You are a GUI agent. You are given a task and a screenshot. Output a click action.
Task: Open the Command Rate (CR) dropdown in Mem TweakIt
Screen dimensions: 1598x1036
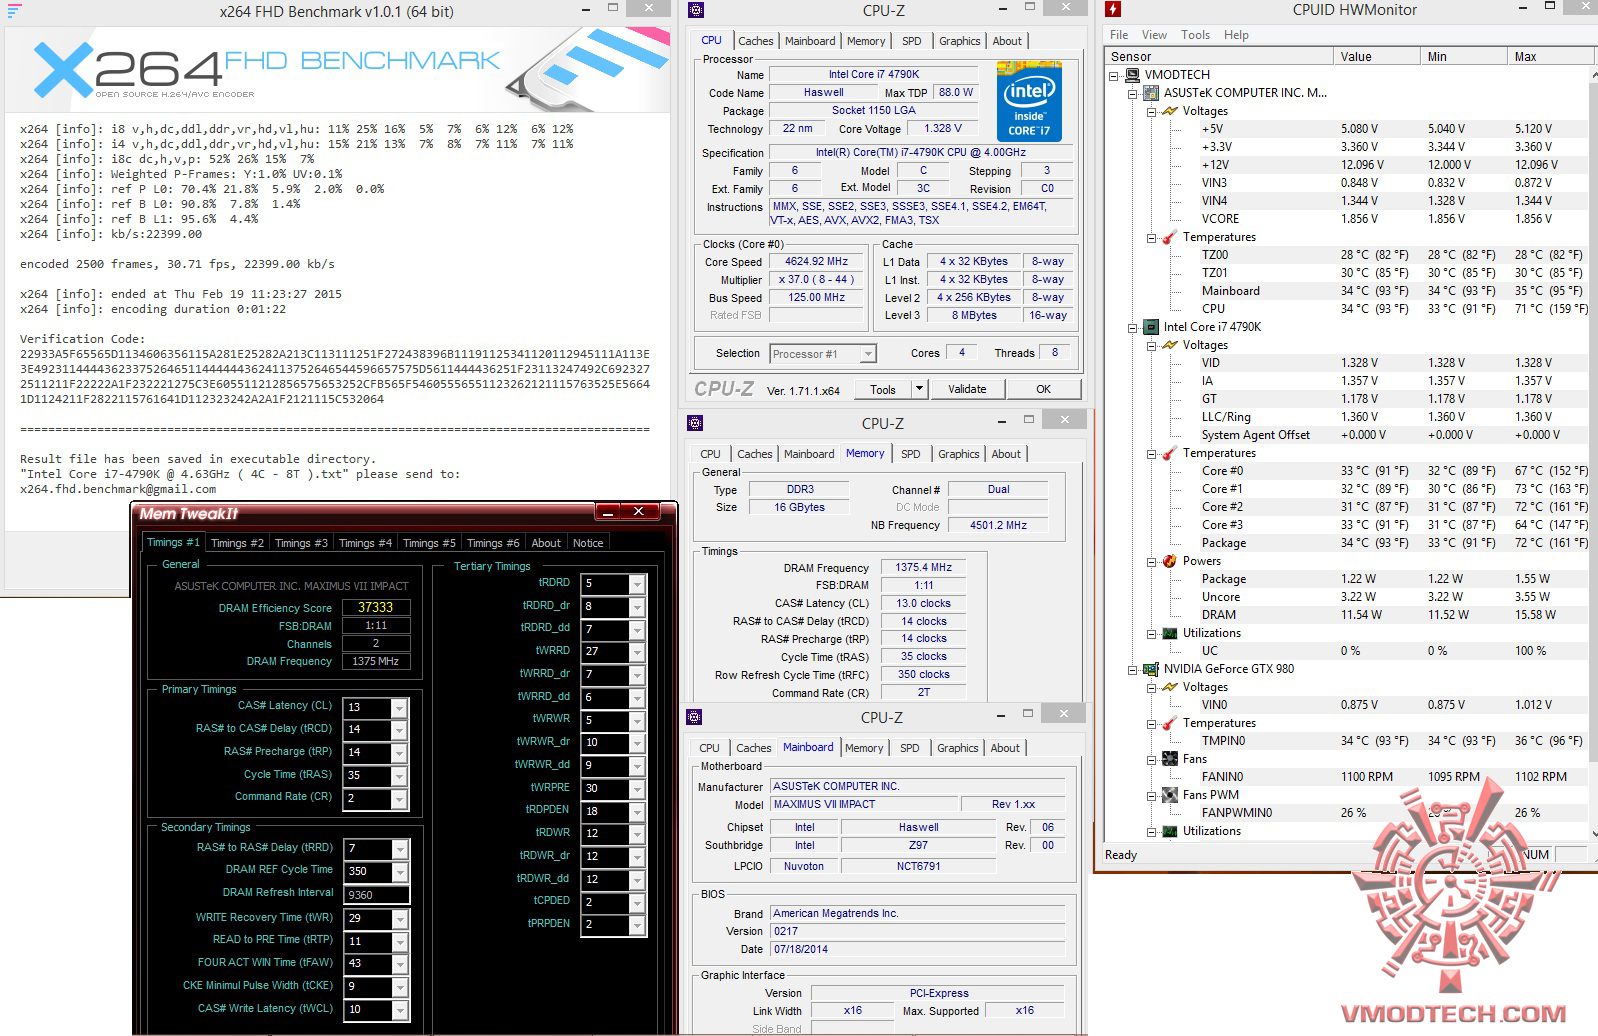399,799
